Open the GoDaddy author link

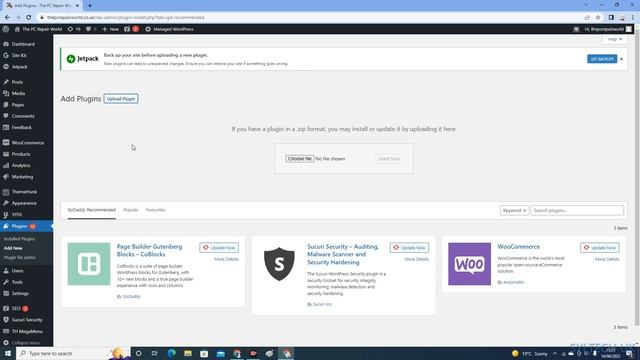(x=131, y=297)
